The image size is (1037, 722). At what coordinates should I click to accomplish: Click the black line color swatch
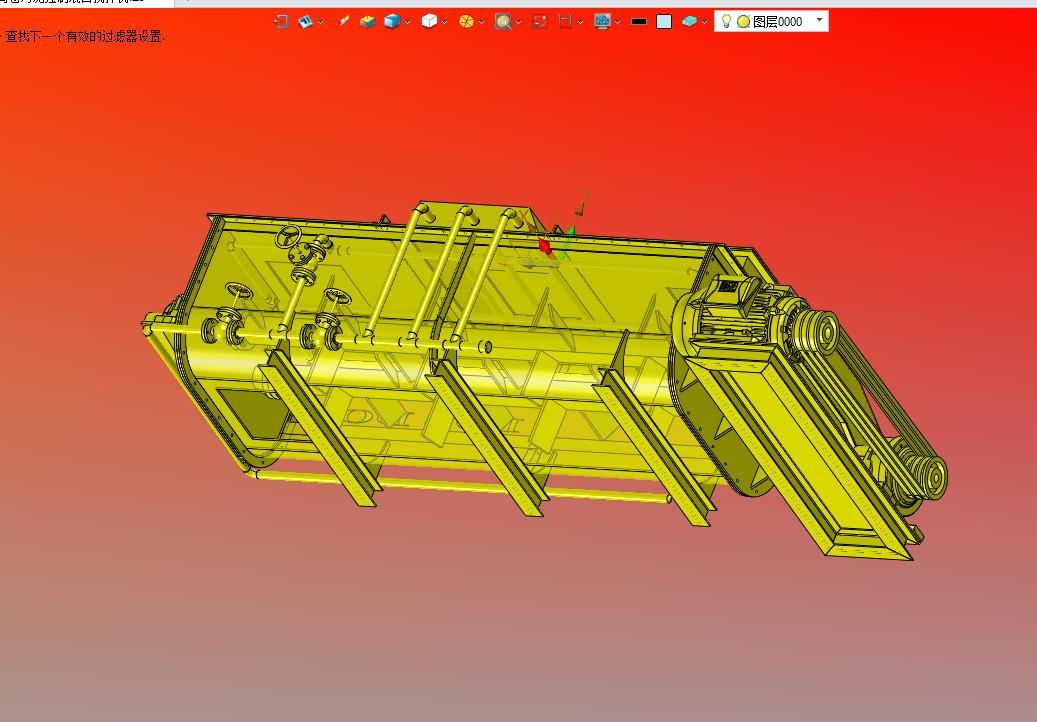[639, 22]
